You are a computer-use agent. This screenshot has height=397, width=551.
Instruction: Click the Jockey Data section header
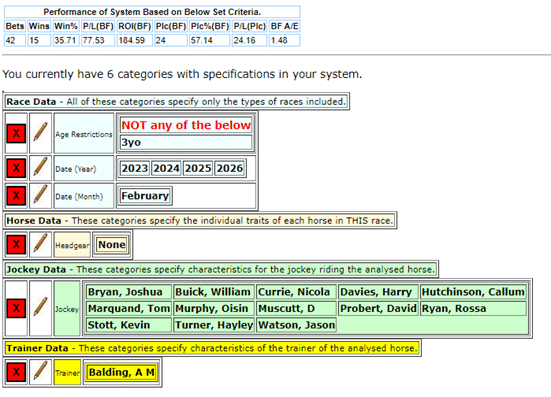click(221, 269)
